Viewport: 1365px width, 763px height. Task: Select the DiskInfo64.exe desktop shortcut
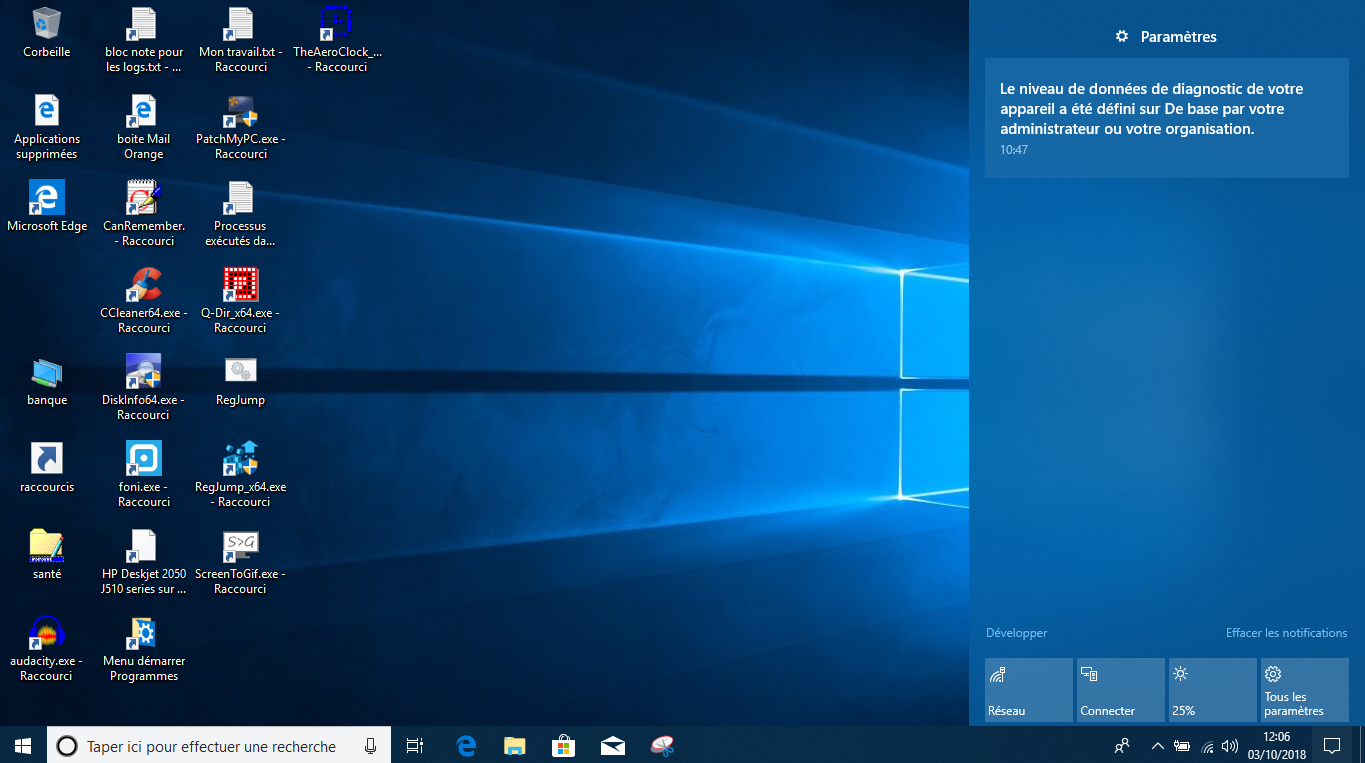144,373
